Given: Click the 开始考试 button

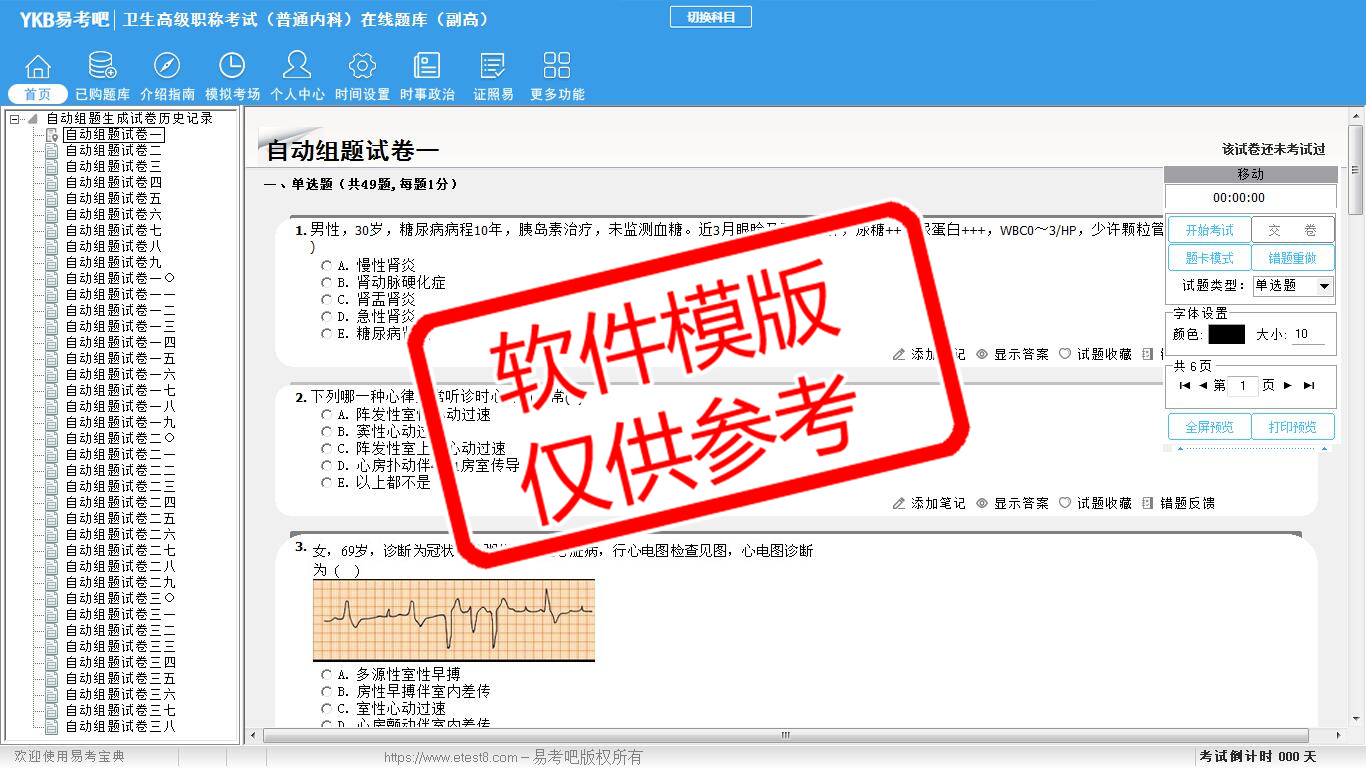Looking at the screenshot, I should [x=1209, y=230].
